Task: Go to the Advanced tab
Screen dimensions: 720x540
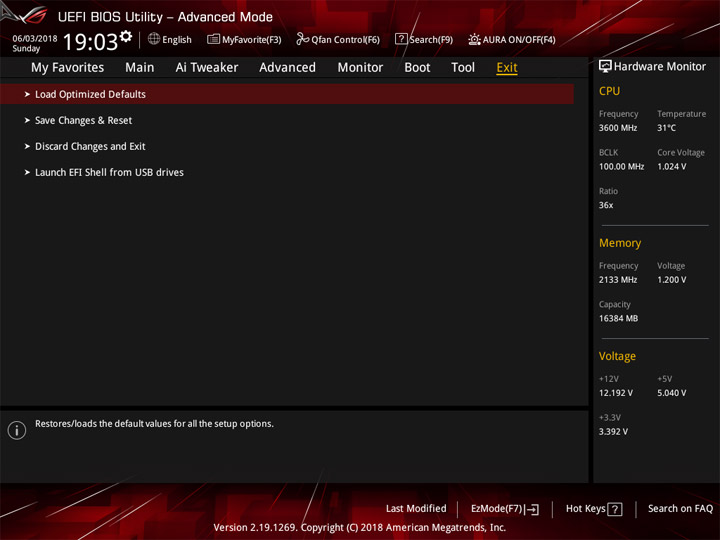Action: (287, 68)
